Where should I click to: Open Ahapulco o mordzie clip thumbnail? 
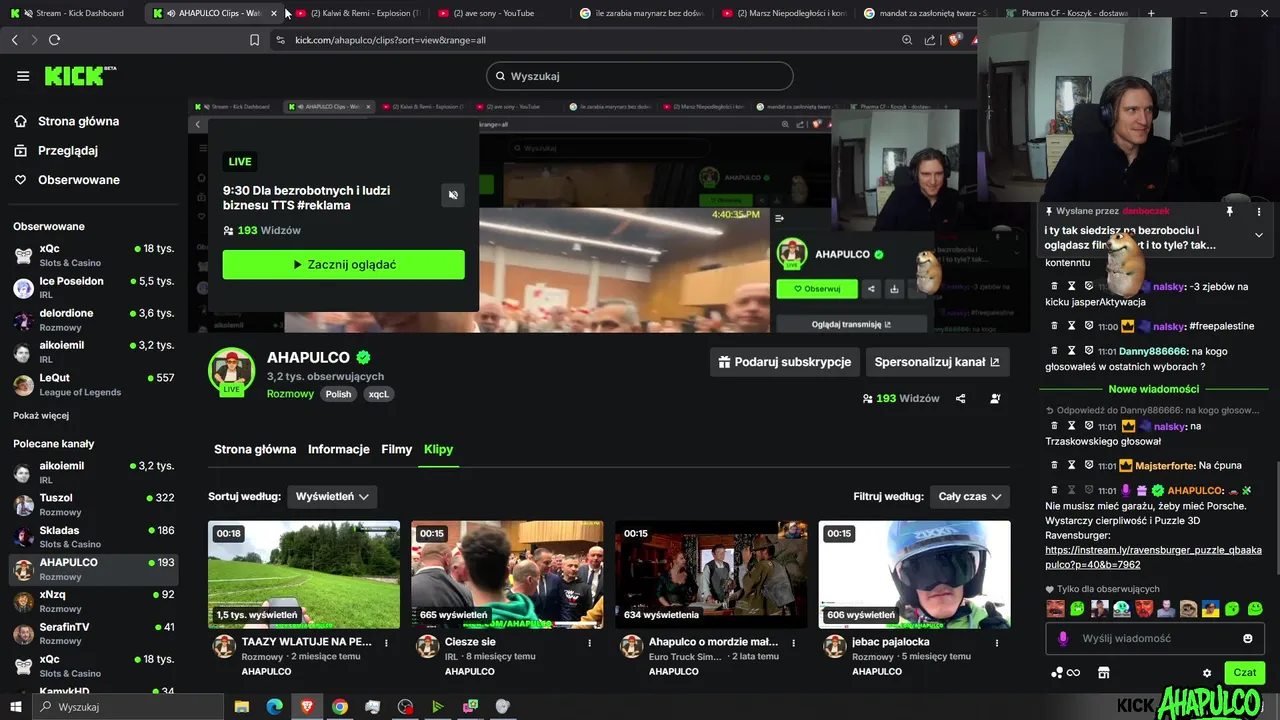[711, 574]
